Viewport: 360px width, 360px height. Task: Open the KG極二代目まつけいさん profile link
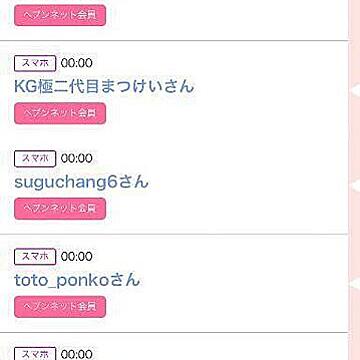click(104, 86)
